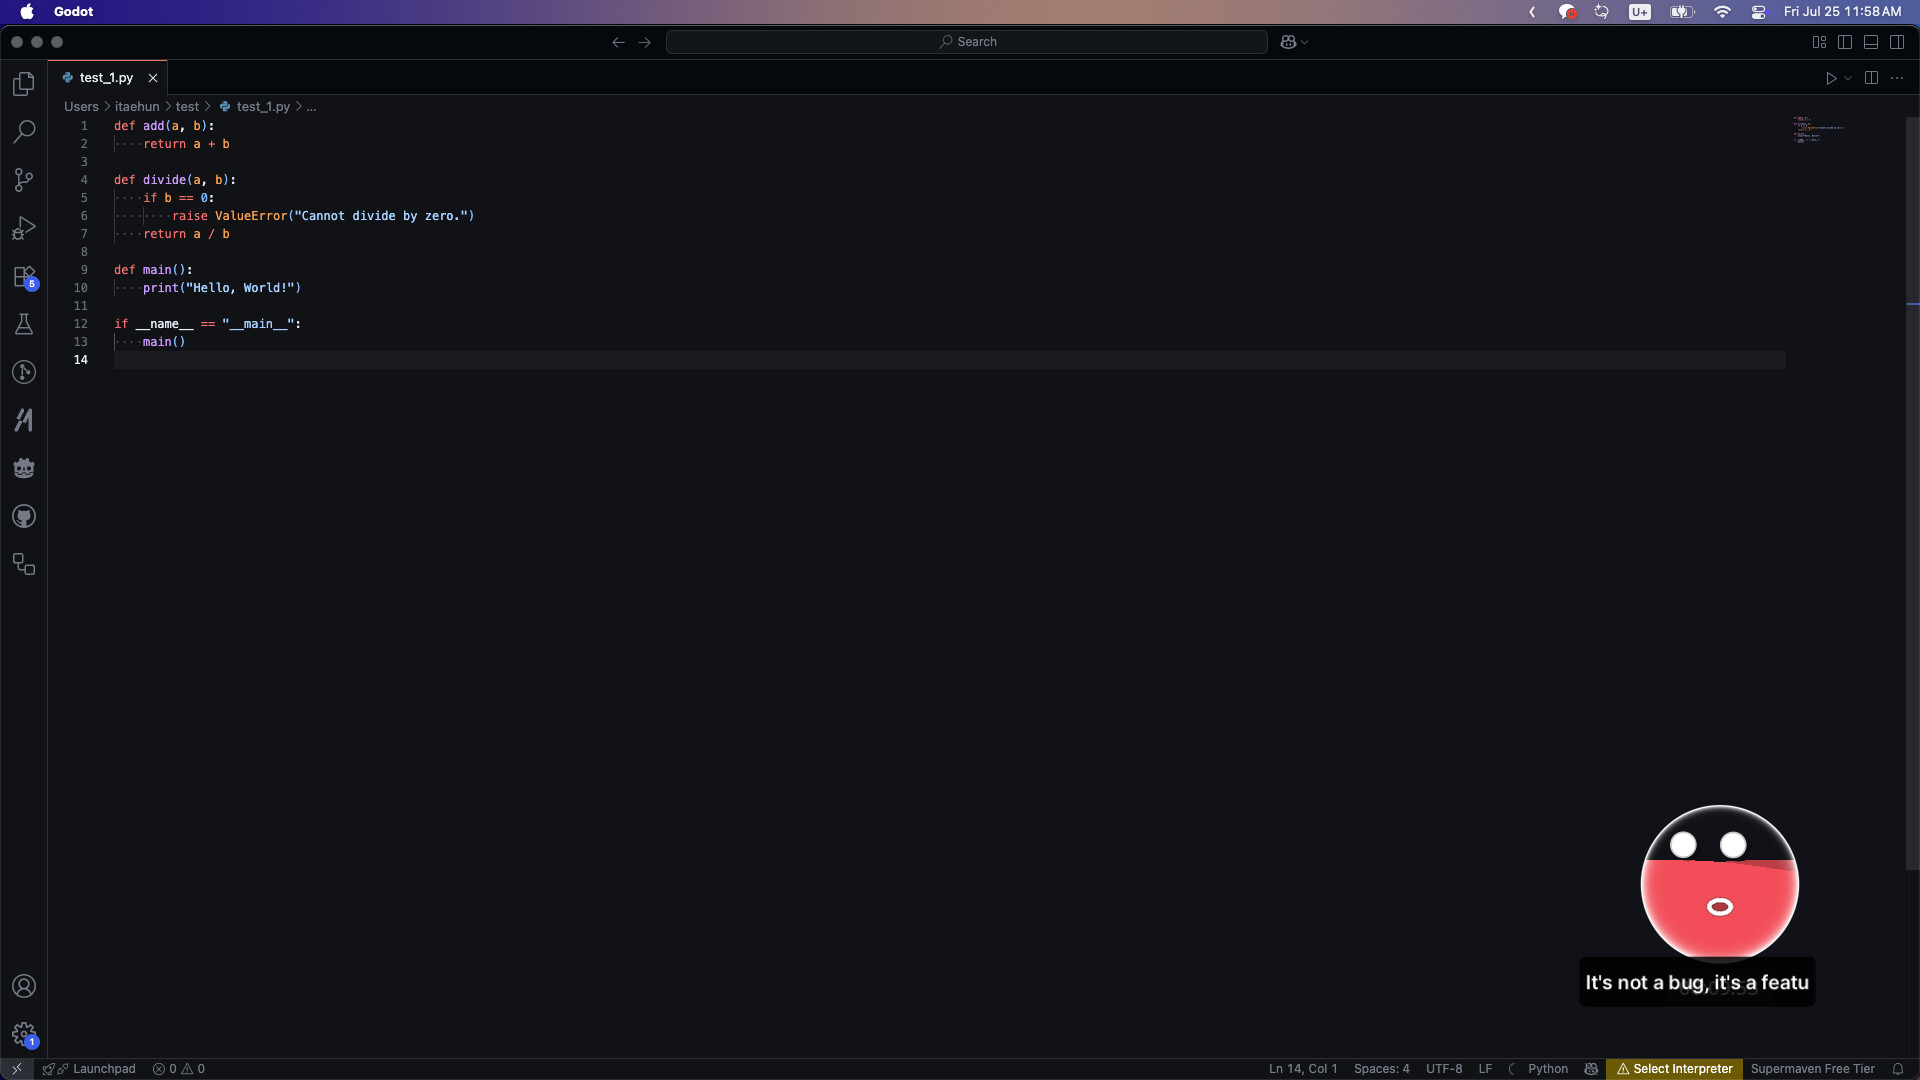1920x1080 pixels.
Task: Open the Copilot chat dropdown chevron
Action: click(x=1305, y=42)
